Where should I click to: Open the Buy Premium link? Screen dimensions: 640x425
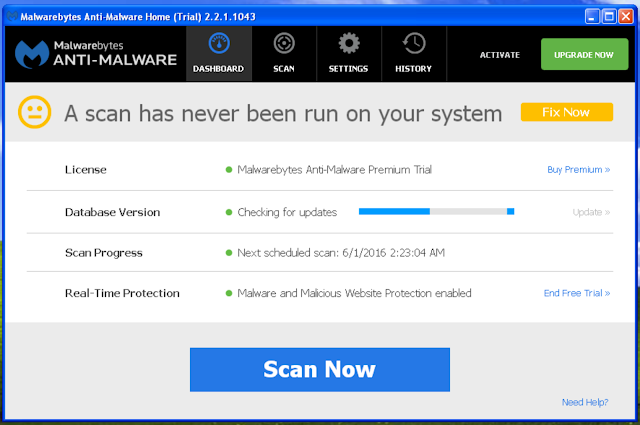pos(579,169)
